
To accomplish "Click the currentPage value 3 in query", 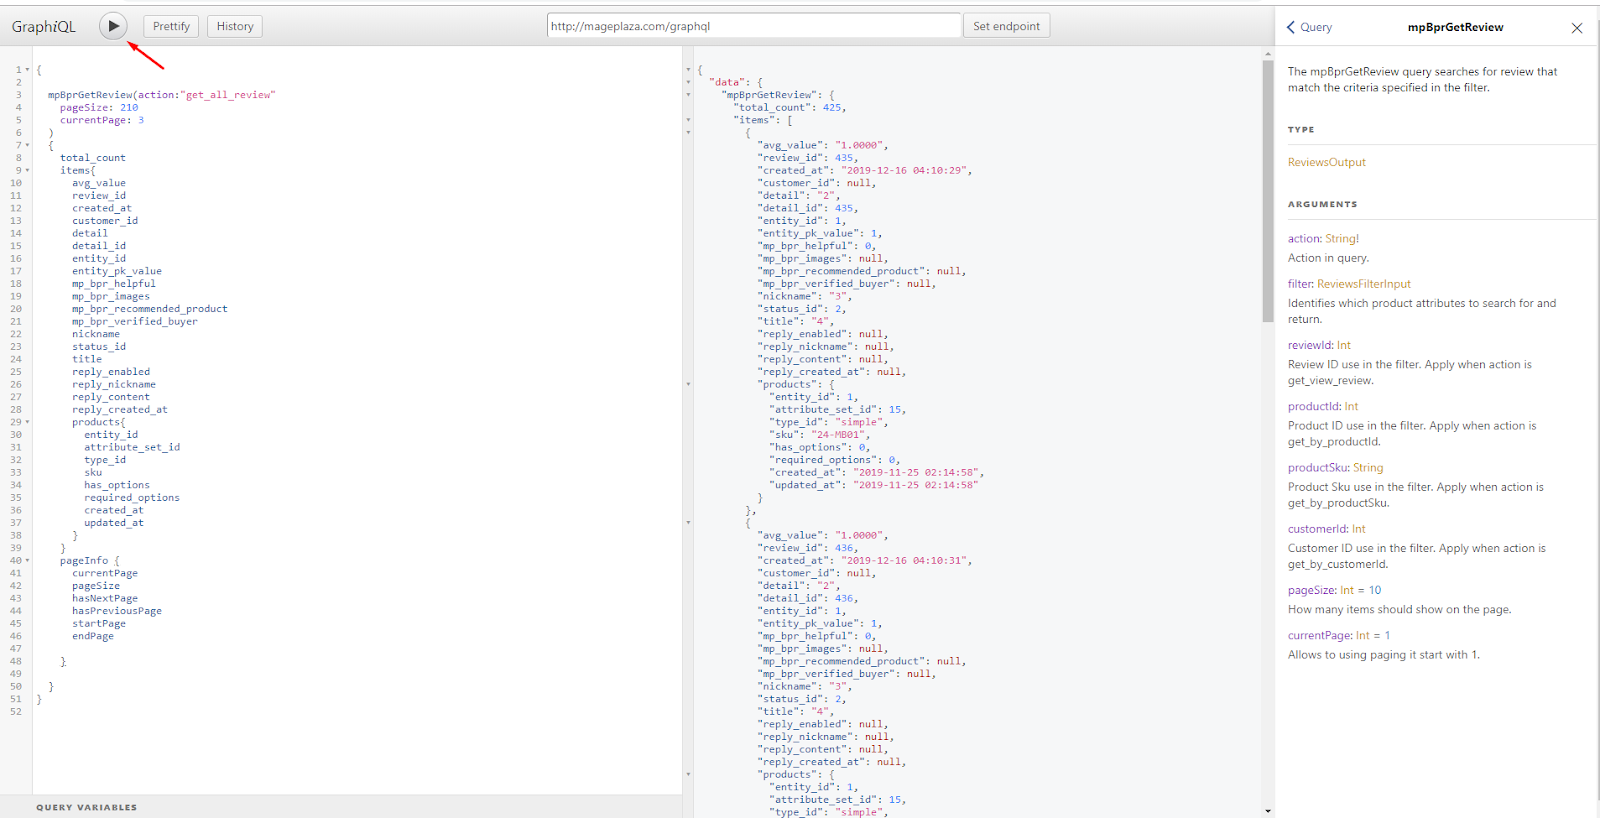I will [x=141, y=120].
